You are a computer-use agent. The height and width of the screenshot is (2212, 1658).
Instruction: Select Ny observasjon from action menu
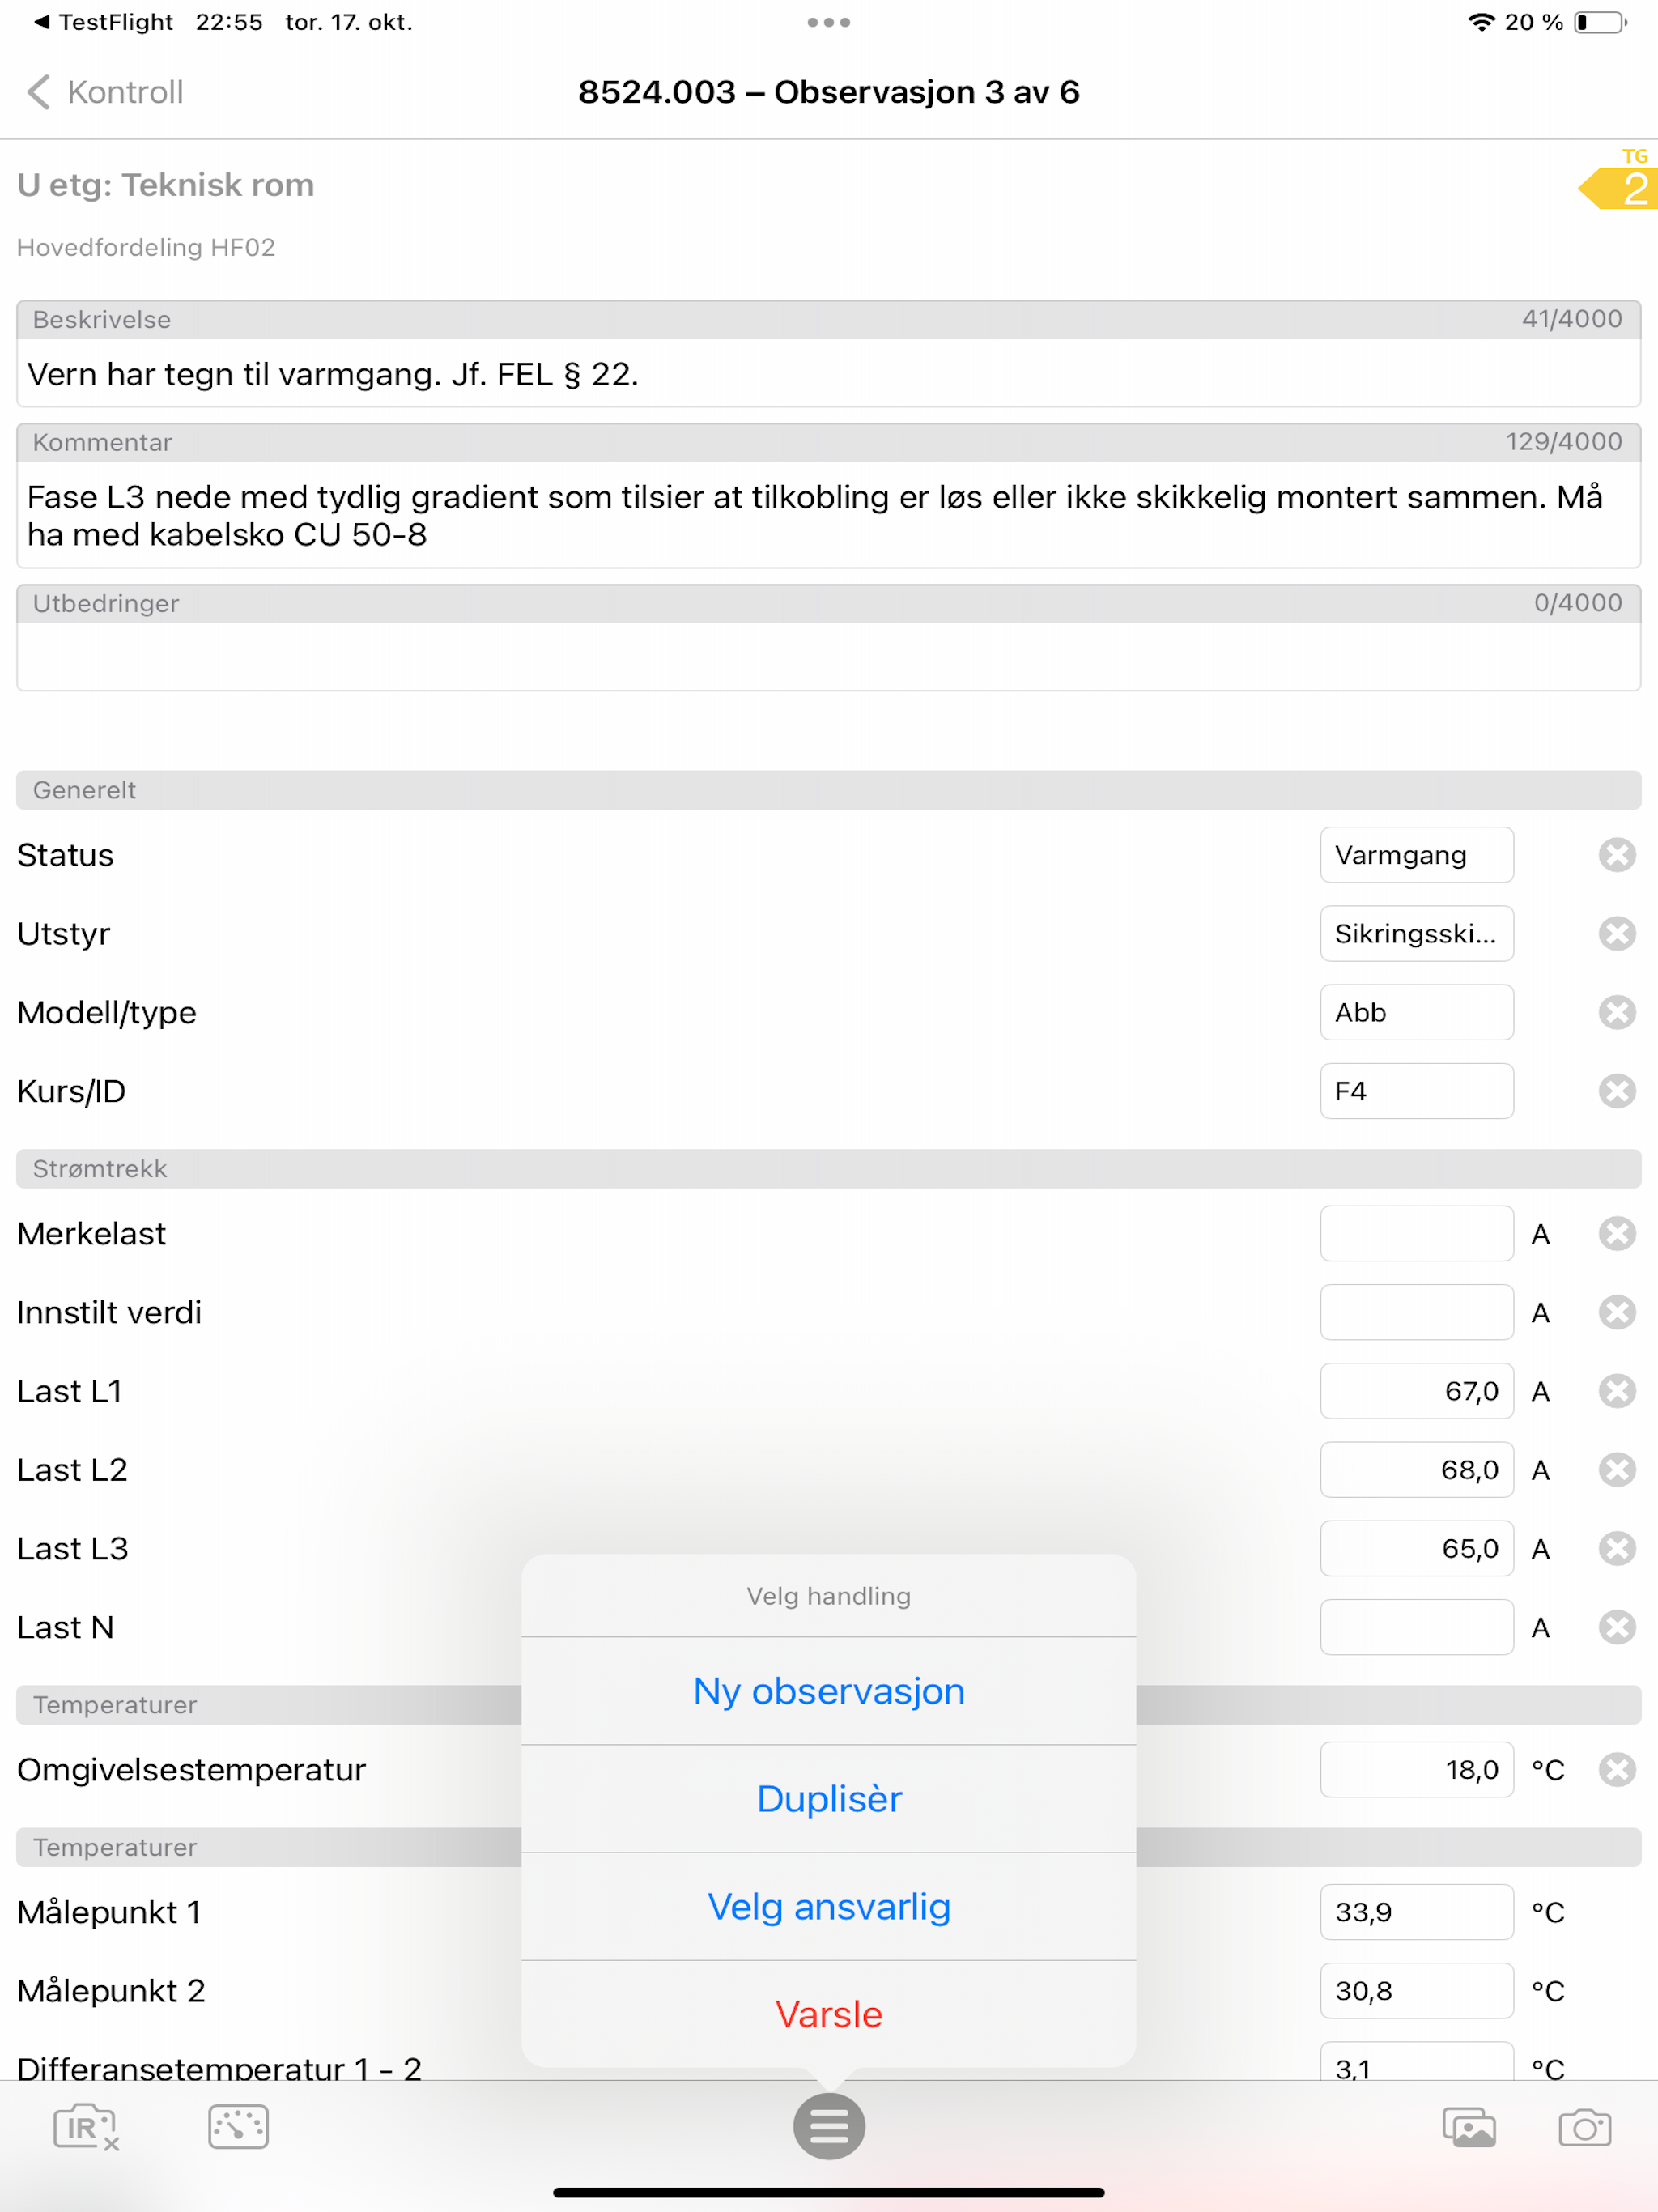pos(829,1691)
